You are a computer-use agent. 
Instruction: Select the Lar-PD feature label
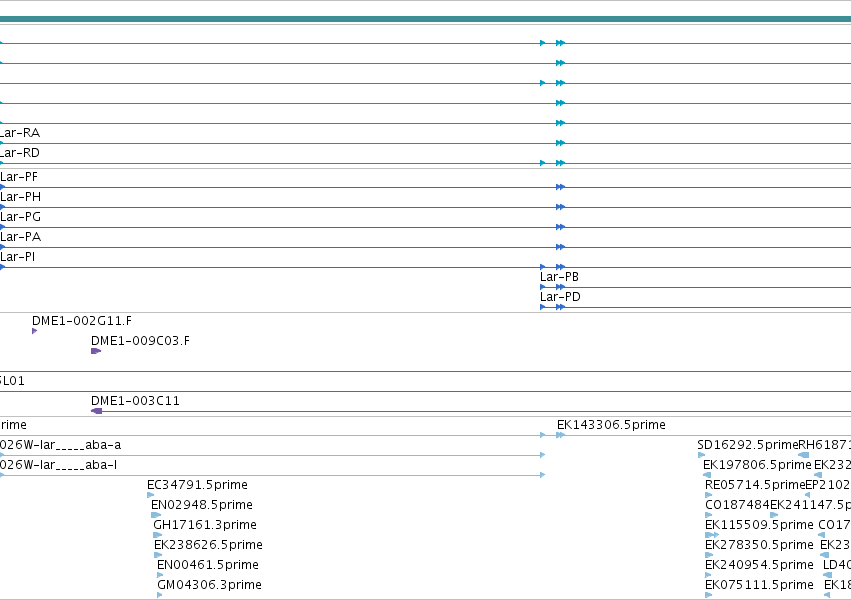pyautogui.click(x=560, y=297)
